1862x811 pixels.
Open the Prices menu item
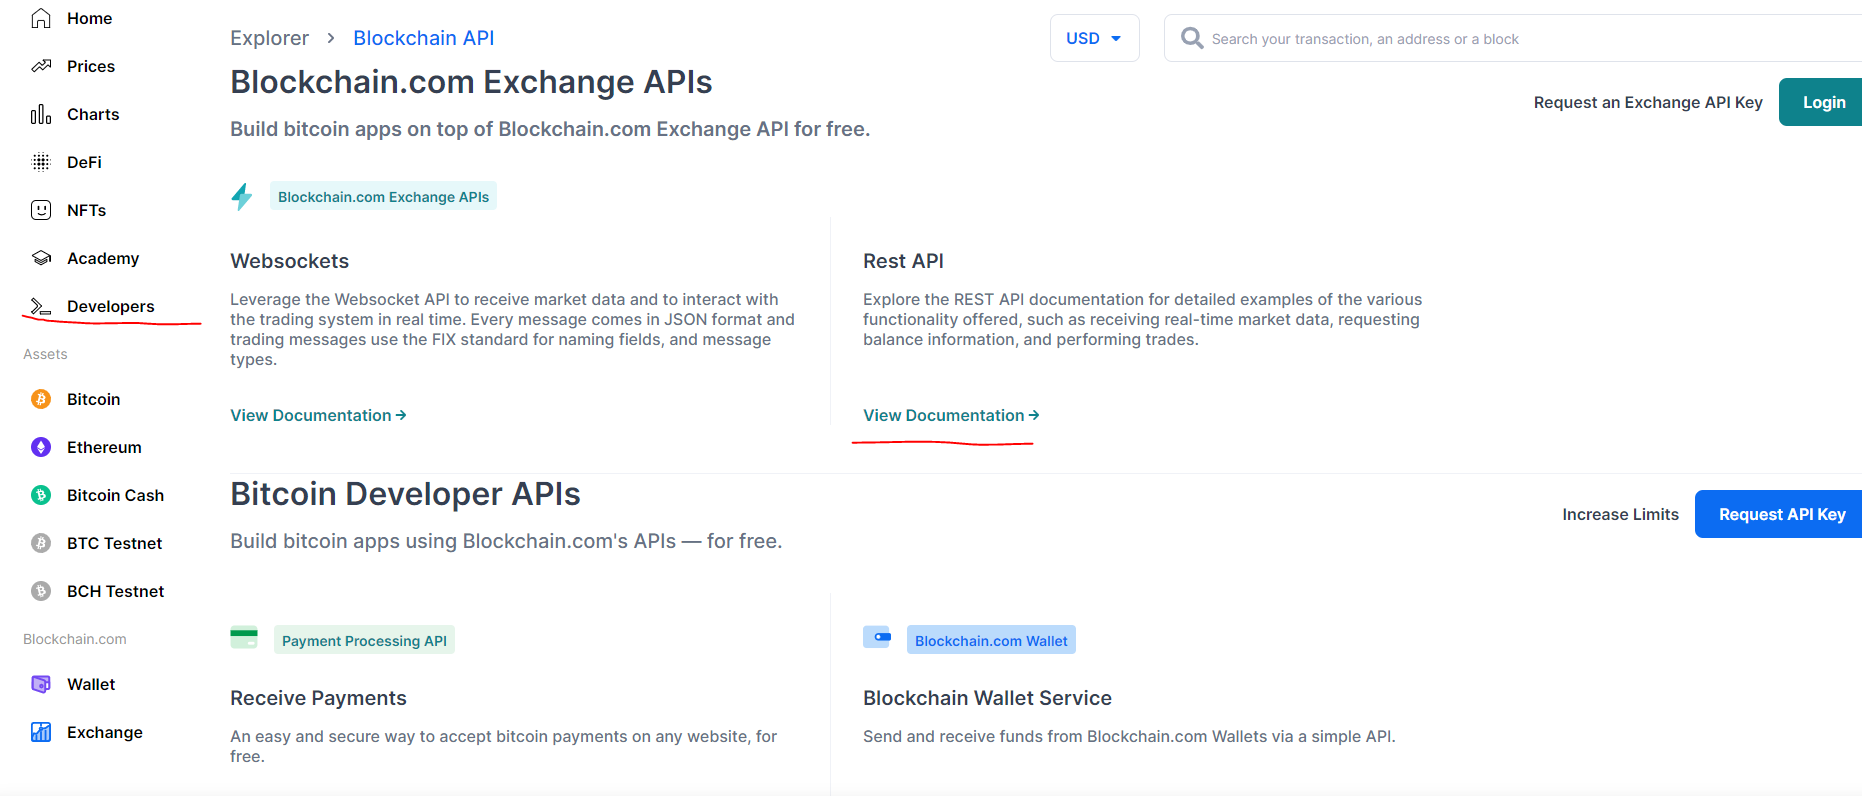91,66
